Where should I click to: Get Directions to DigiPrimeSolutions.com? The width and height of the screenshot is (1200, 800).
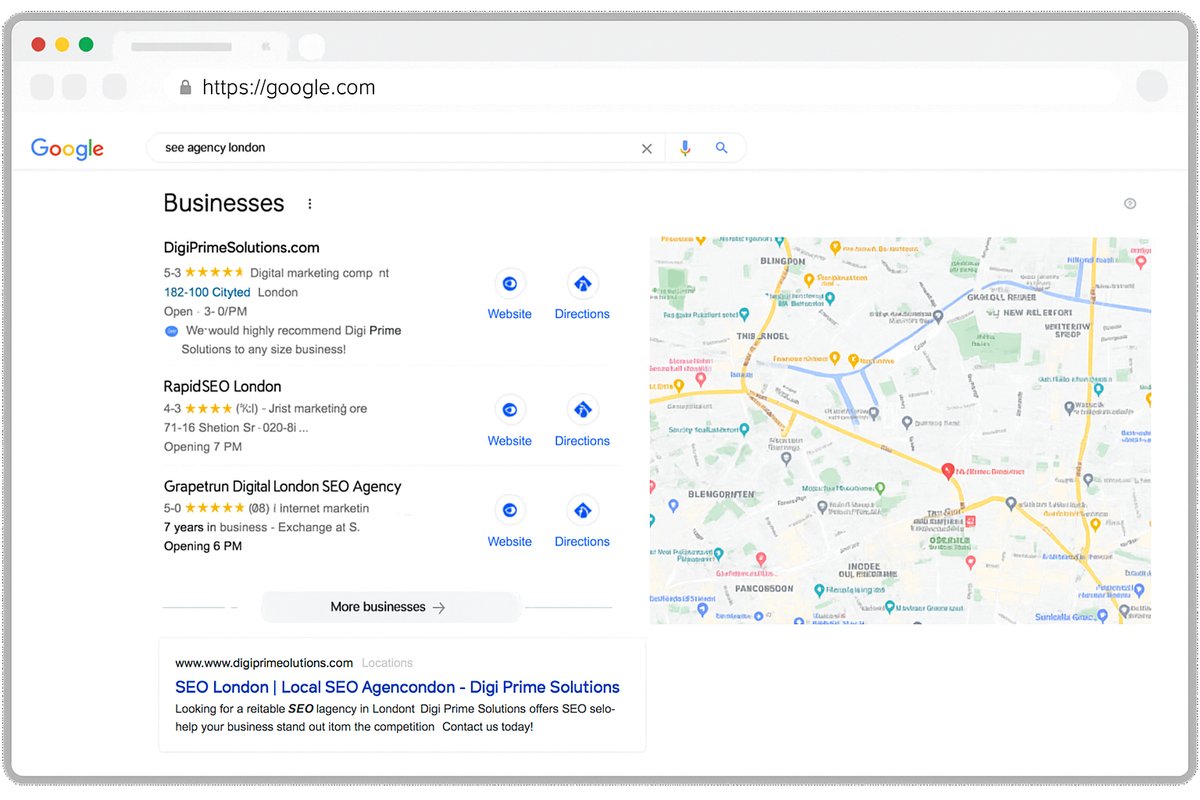click(x=582, y=295)
